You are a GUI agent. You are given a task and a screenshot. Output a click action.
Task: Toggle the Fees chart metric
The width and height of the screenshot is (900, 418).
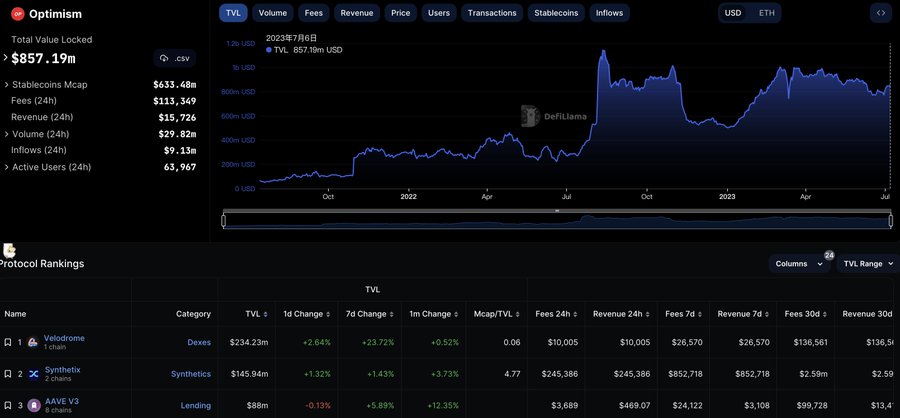313,13
